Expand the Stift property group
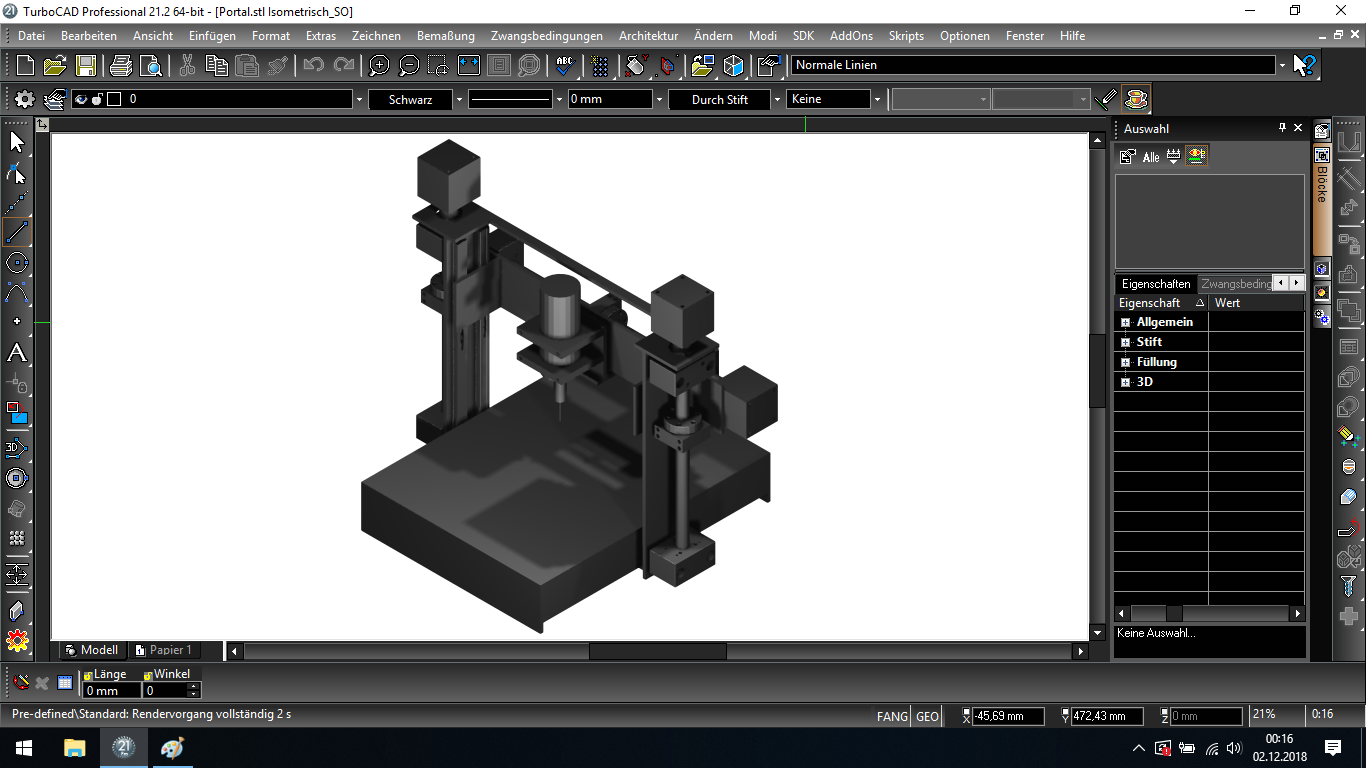Screen dimensions: 1366x768 point(1125,342)
